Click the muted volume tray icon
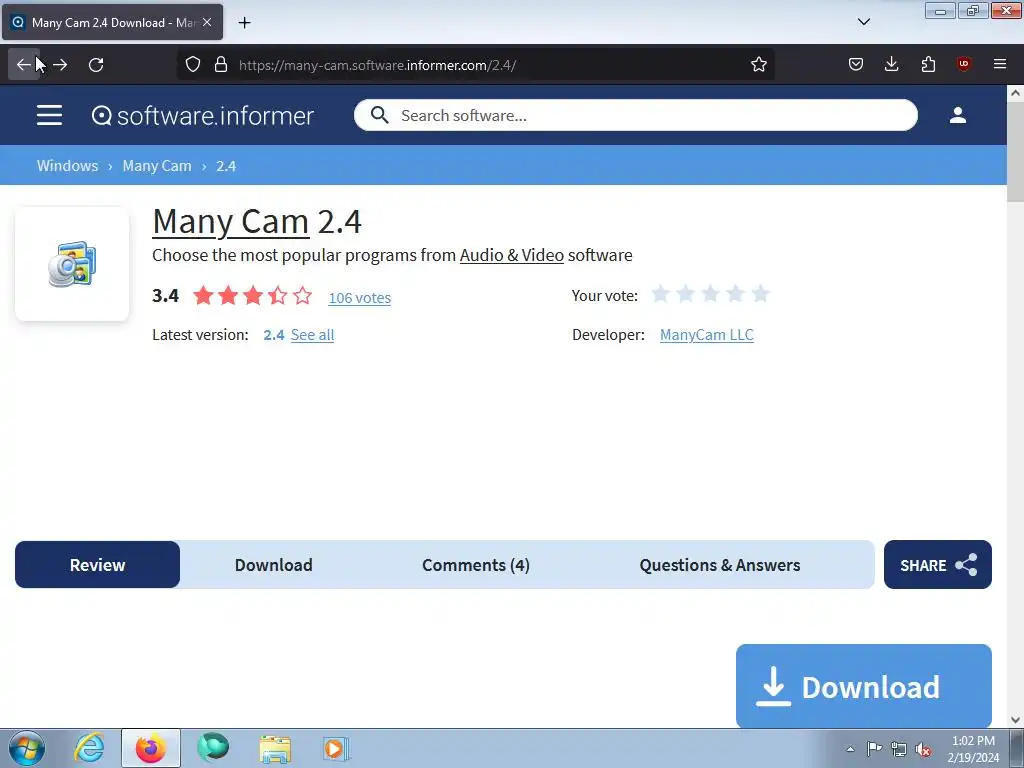 (923, 749)
